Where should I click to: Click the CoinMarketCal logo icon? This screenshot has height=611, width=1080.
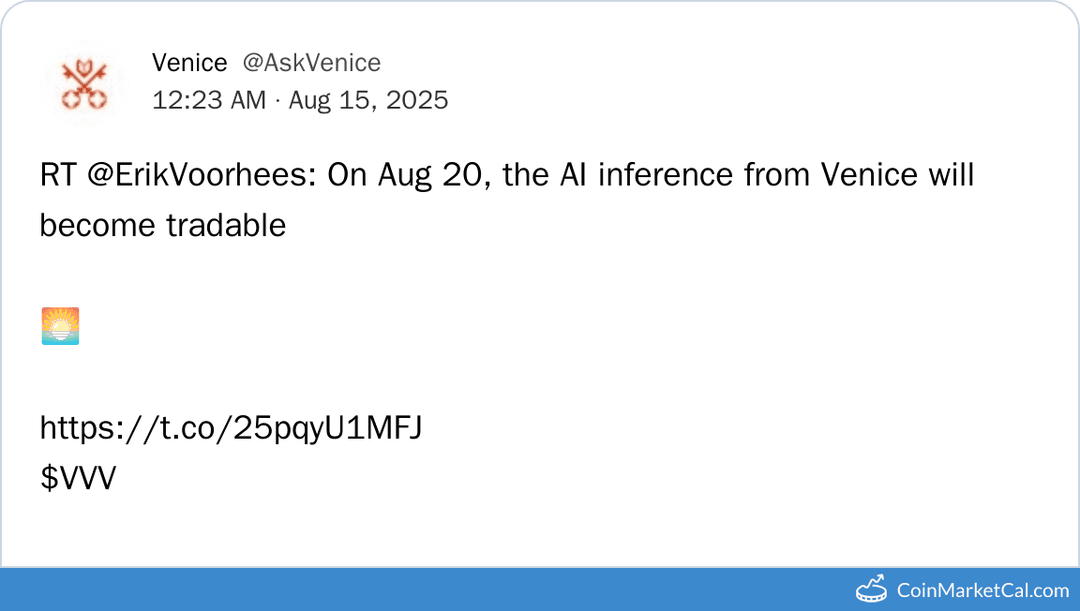tap(871, 589)
